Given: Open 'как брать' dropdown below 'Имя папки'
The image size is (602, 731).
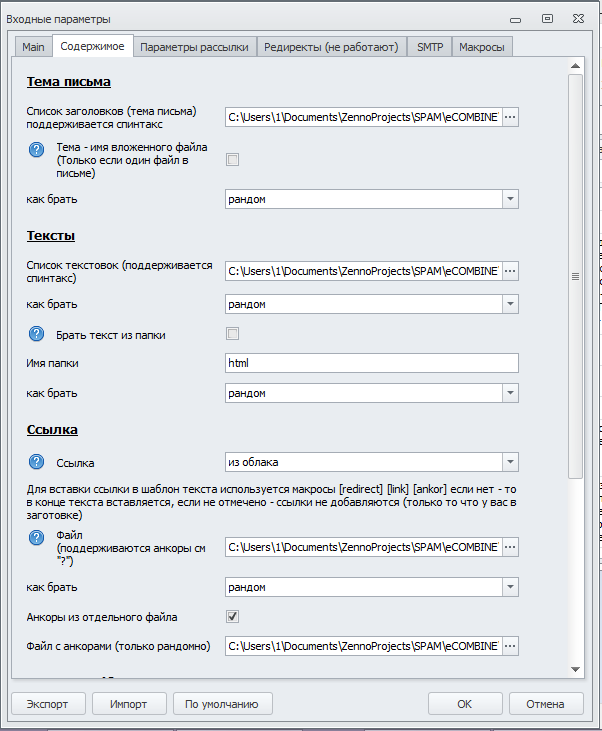Looking at the screenshot, I should point(510,393).
